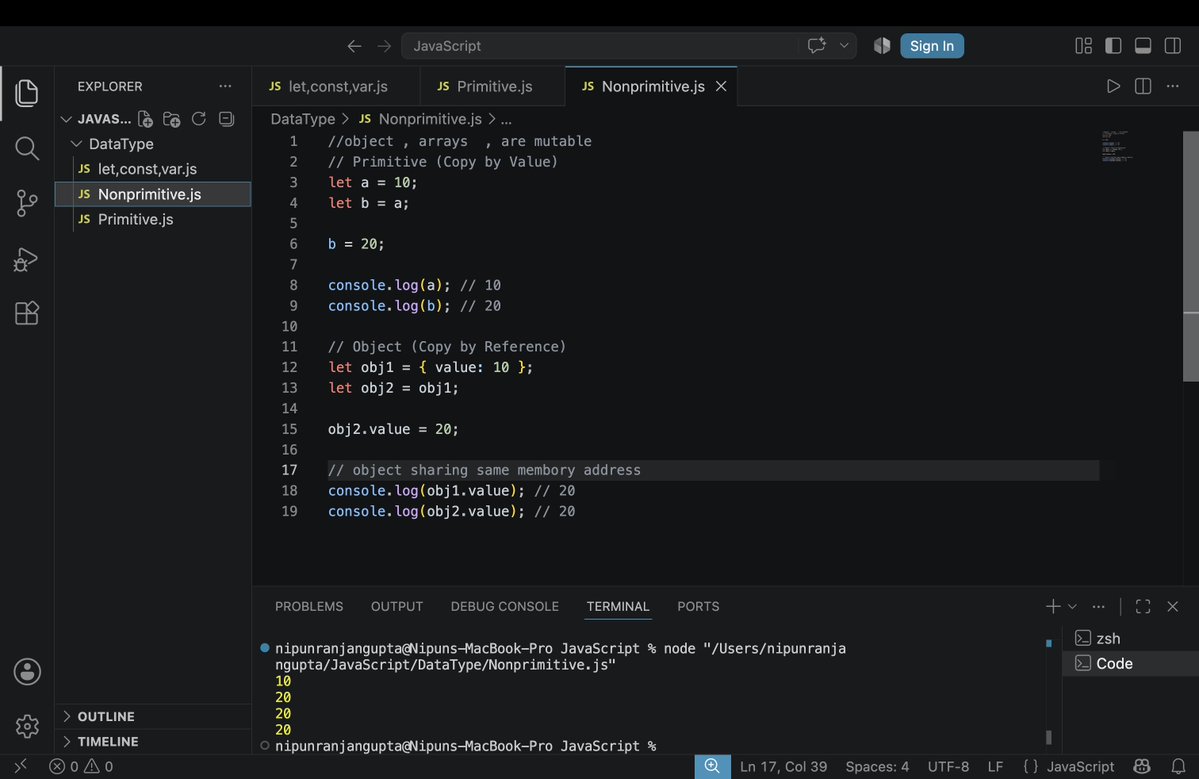Screen dimensions: 1199x779
Task: Click the code minimap preview
Action: click(1116, 146)
